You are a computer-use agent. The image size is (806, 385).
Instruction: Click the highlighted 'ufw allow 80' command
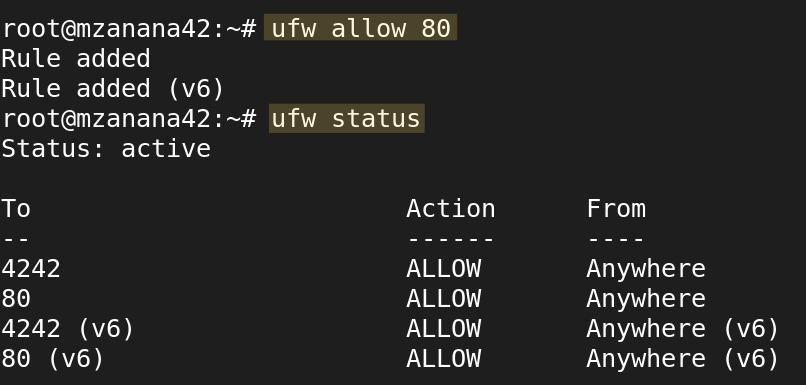point(360,28)
